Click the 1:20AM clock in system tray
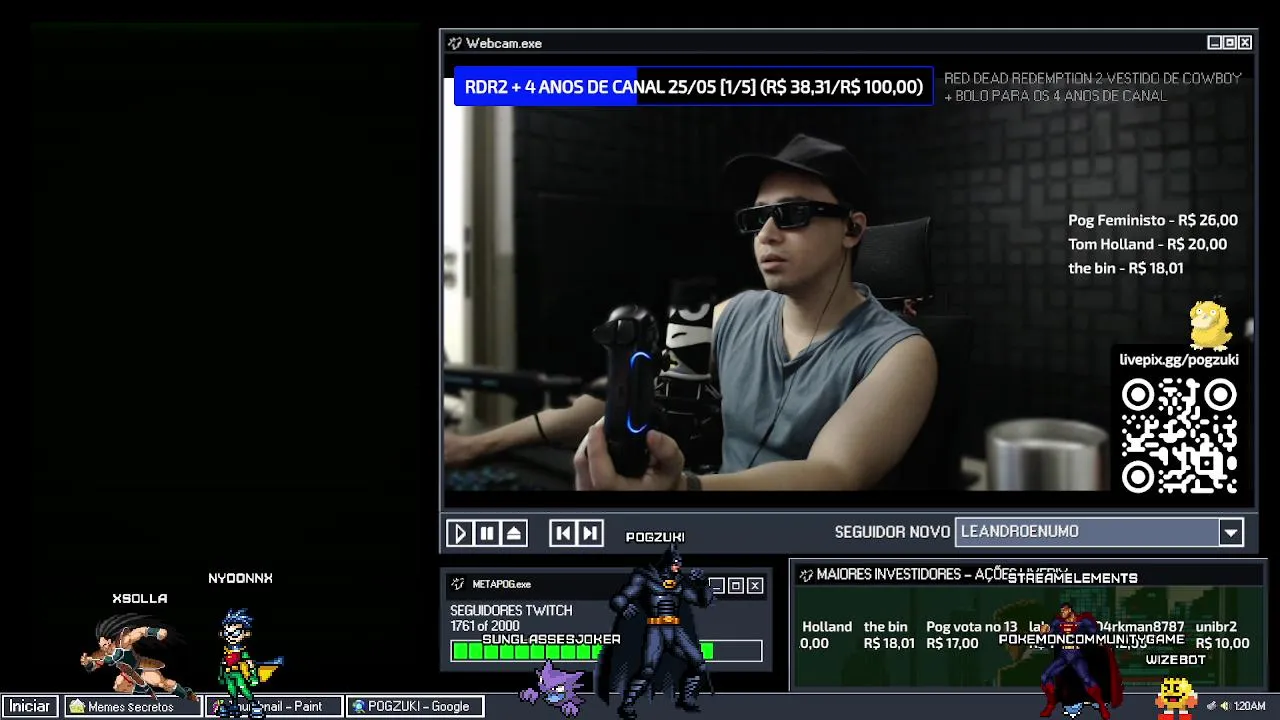This screenshot has height=720, width=1280. (x=1250, y=706)
